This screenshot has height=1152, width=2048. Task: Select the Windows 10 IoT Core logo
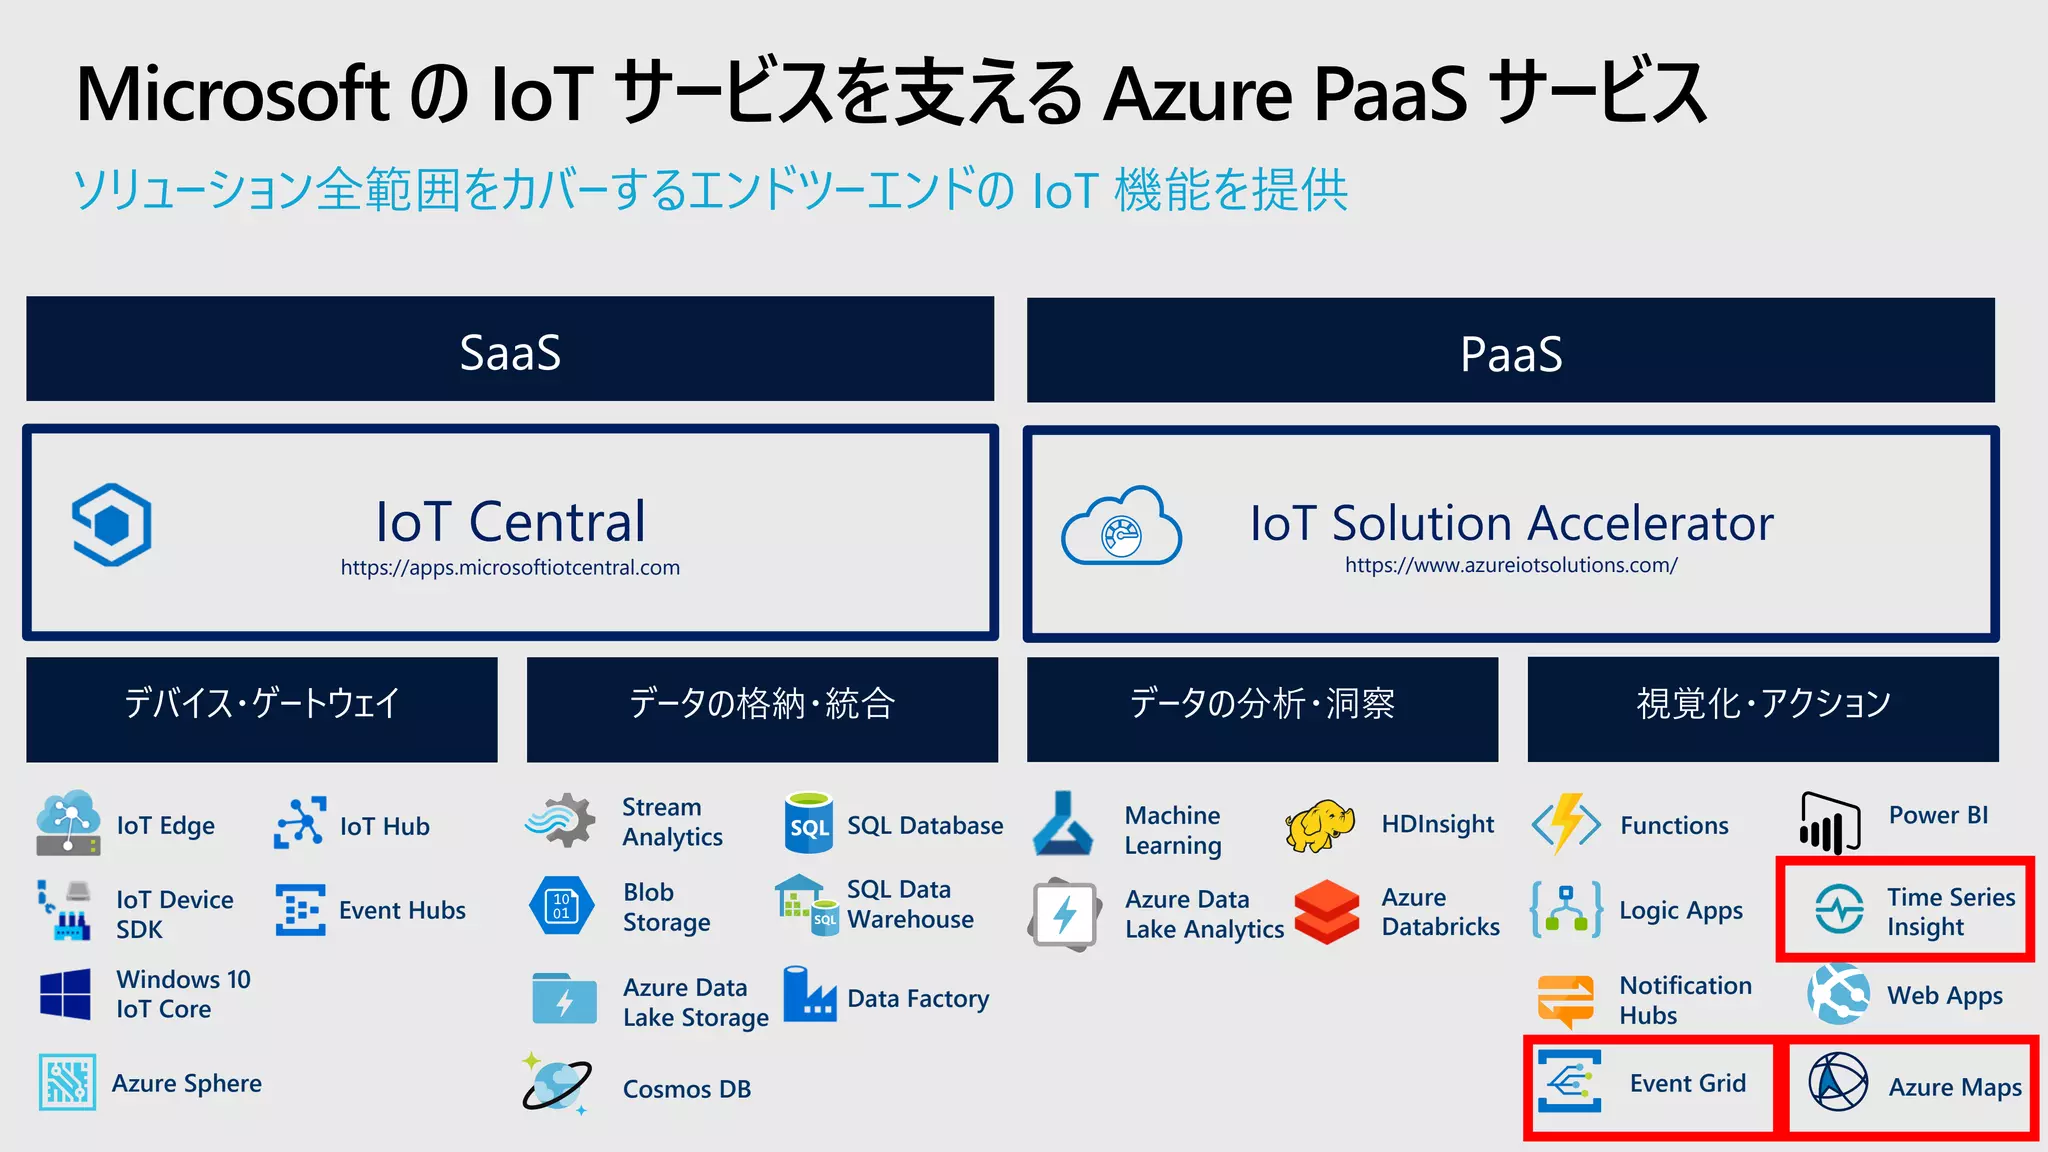pyautogui.click(x=66, y=994)
